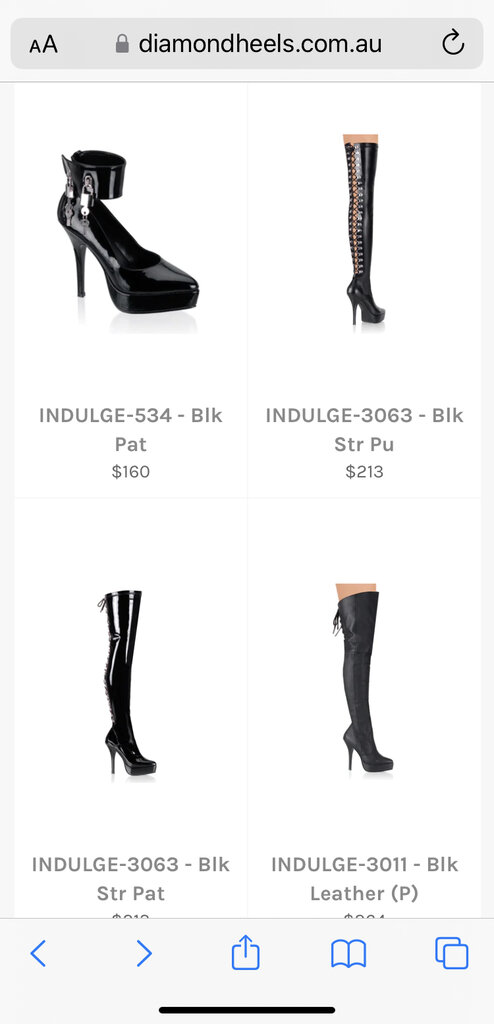The width and height of the screenshot is (494, 1024).
Task: Tap the padlock security icon
Action: pos(122,44)
